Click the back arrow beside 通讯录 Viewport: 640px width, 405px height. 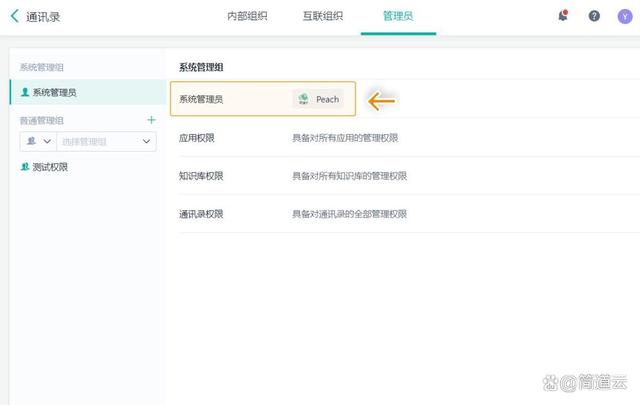tap(14, 16)
